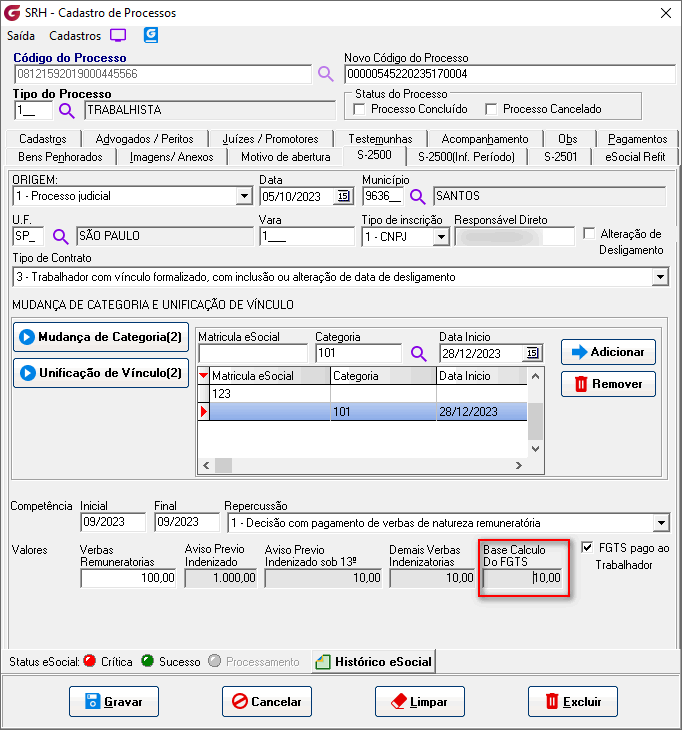
Task: Switch to the S-2501 tab
Action: tap(560, 156)
